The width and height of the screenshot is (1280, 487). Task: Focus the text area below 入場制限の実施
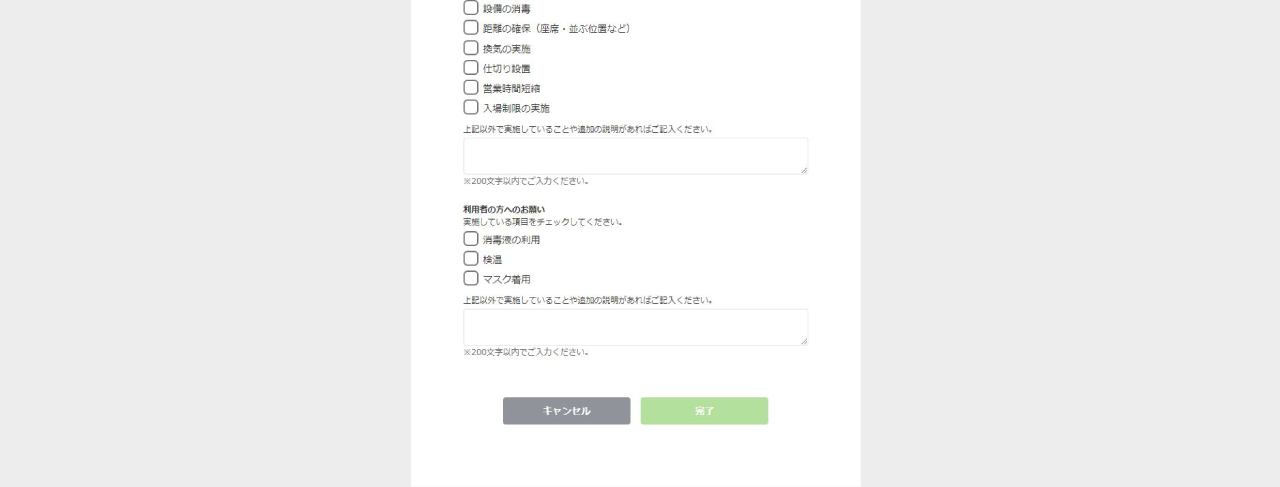(x=635, y=156)
